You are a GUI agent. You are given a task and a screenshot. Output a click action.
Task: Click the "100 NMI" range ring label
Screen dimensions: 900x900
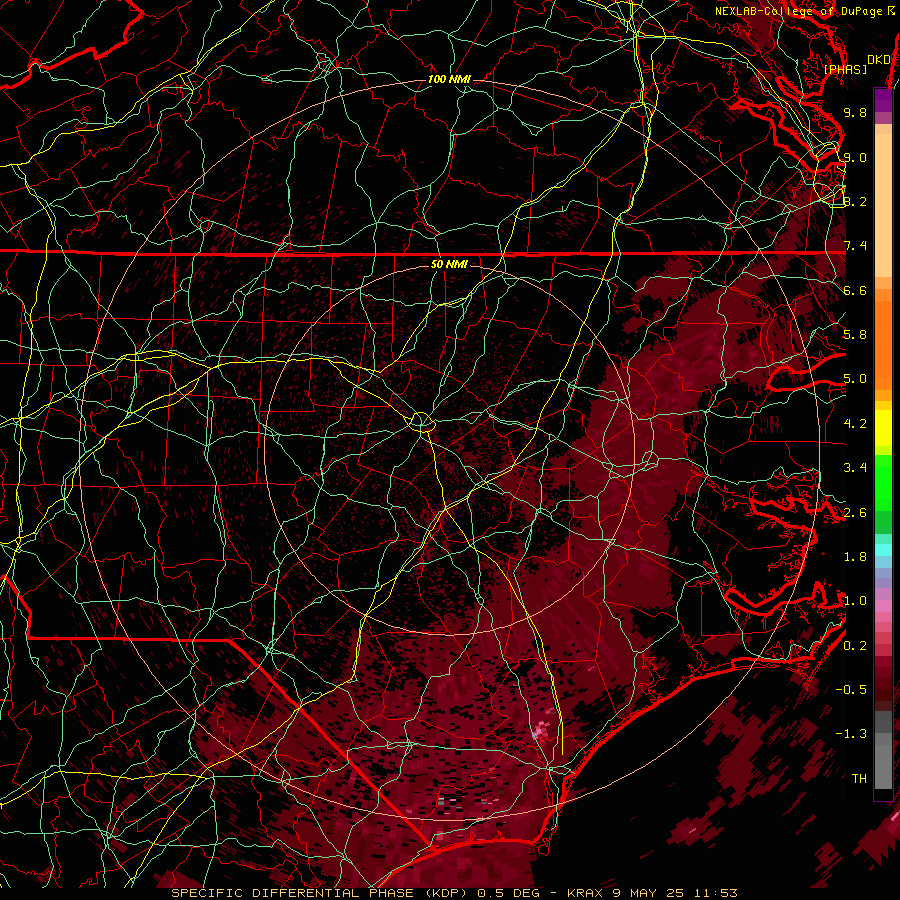(449, 79)
